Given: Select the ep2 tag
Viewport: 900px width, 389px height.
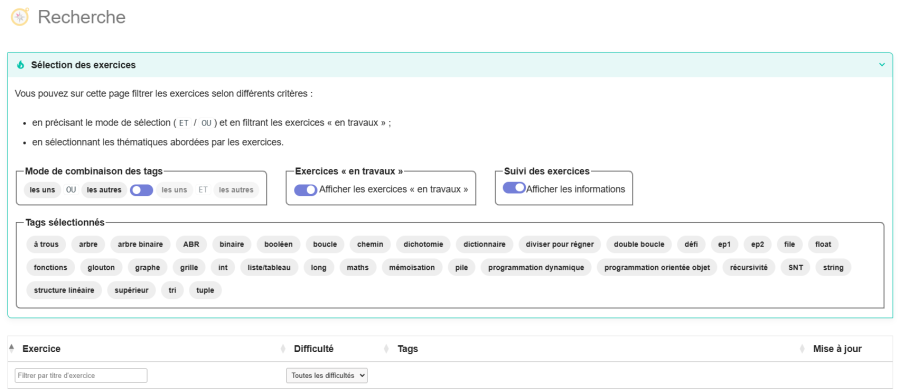Looking at the screenshot, I should point(758,244).
